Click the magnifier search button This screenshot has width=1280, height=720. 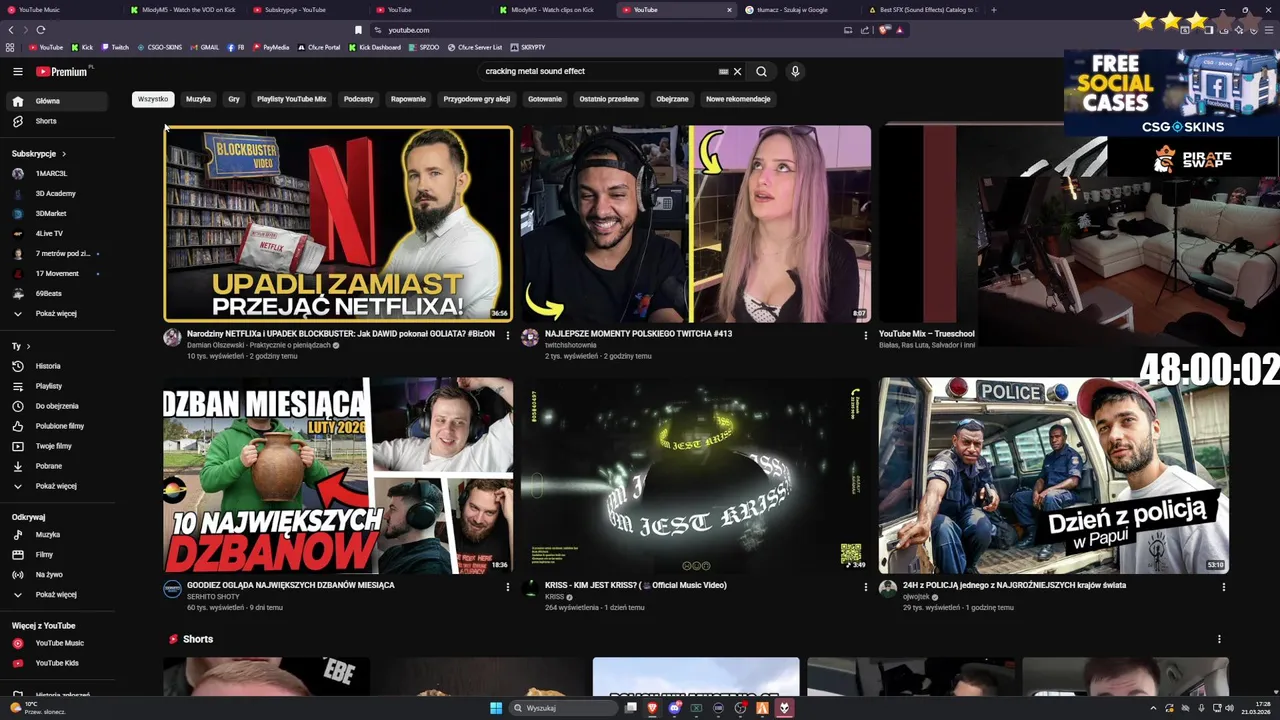click(x=761, y=72)
